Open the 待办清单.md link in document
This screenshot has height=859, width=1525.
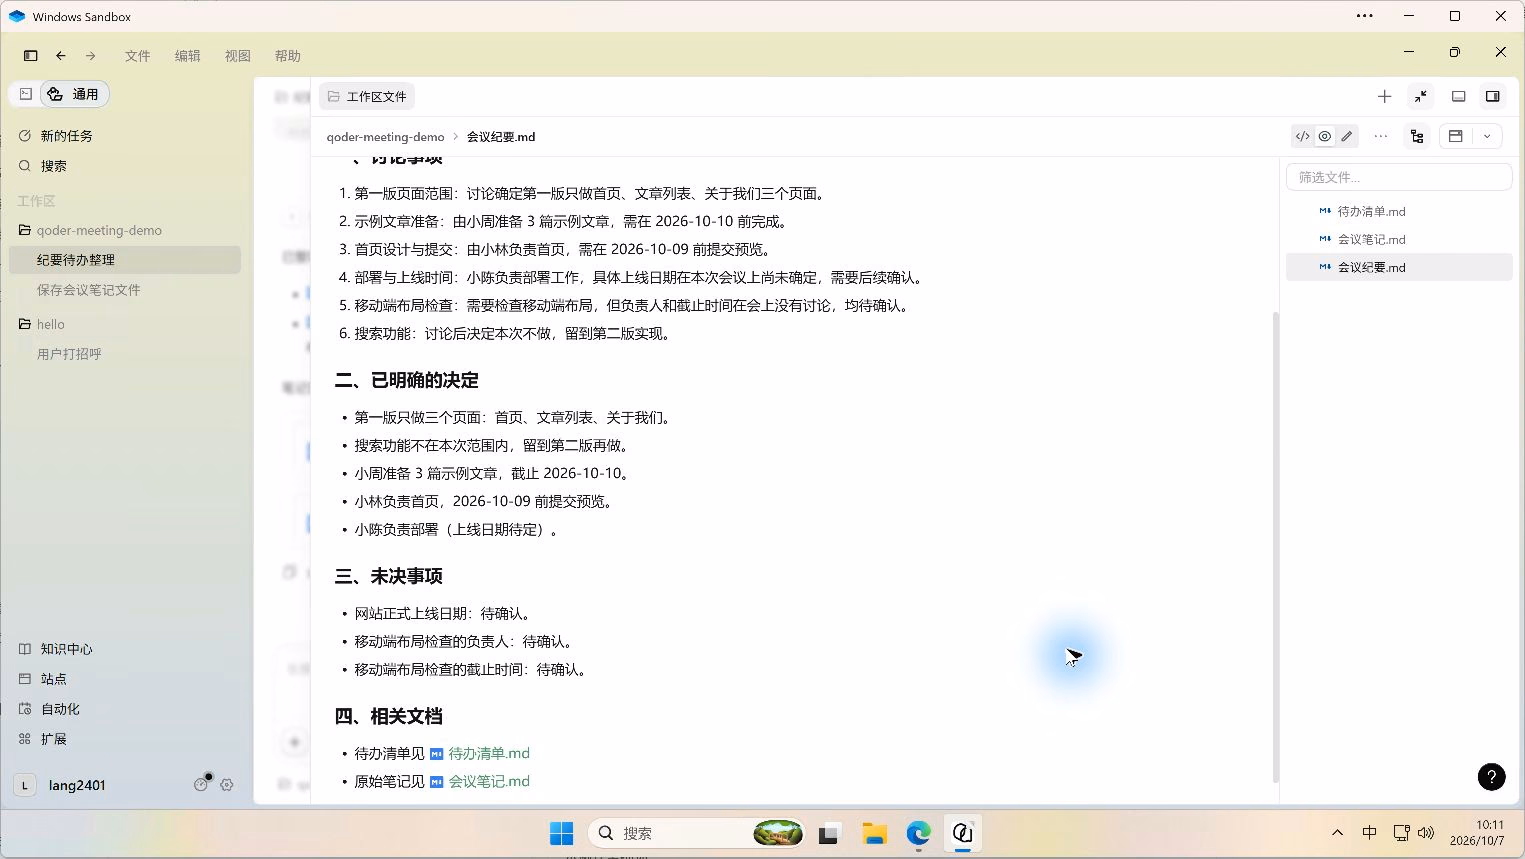pyautogui.click(x=489, y=753)
